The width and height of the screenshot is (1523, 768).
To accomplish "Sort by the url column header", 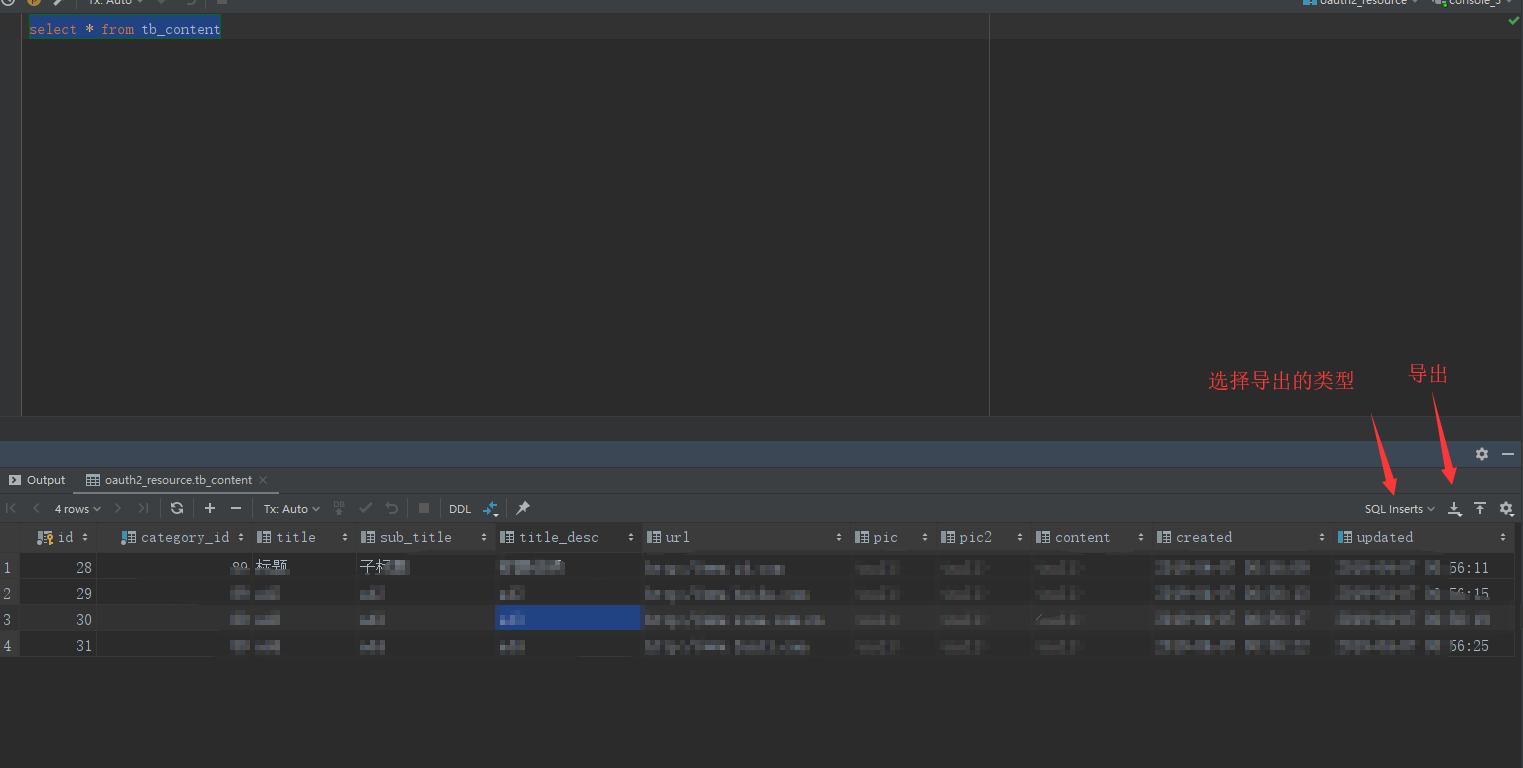I will [x=746, y=537].
